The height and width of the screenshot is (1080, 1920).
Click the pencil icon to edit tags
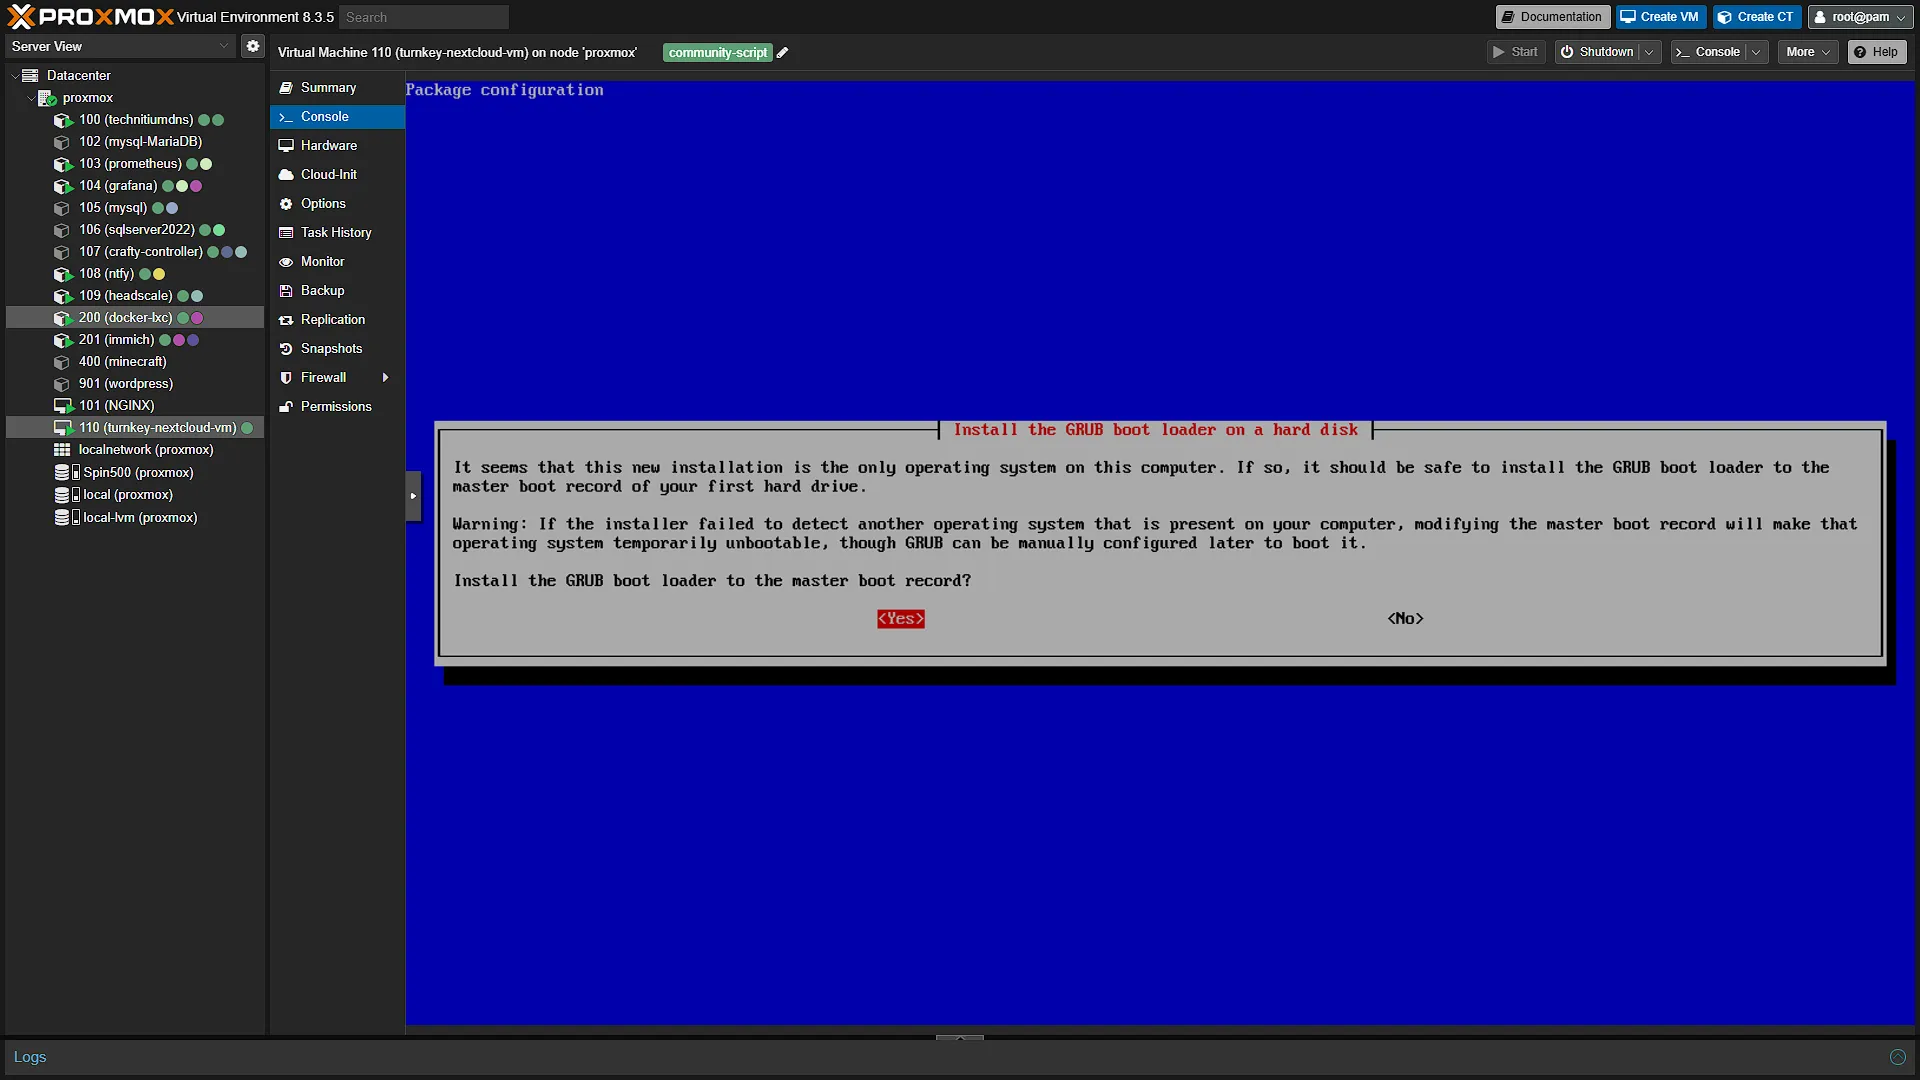[x=783, y=53]
